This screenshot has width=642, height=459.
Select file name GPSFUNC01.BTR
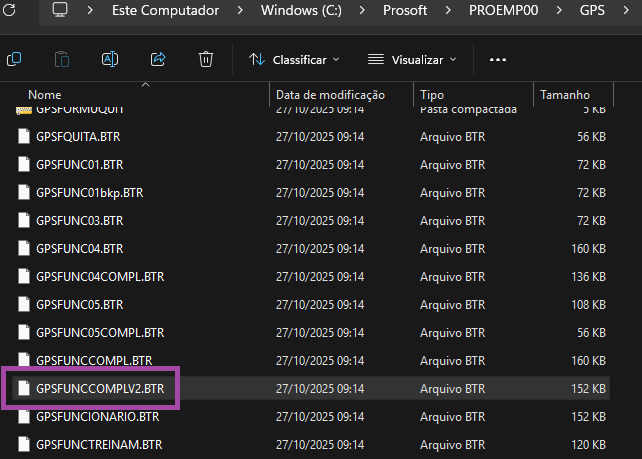(x=79, y=164)
